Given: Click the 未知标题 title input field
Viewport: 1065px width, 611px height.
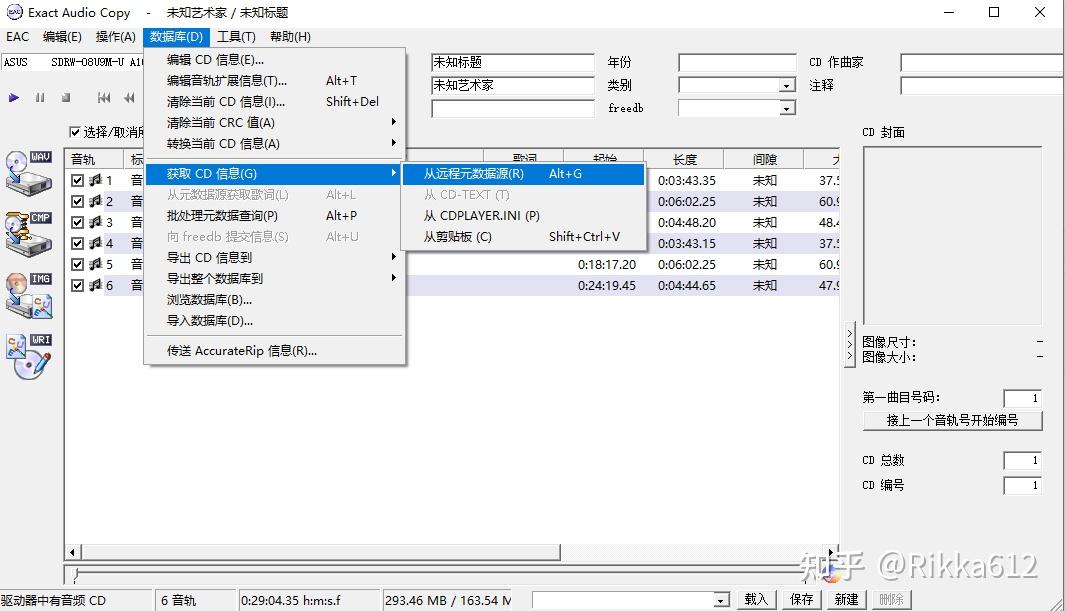Looking at the screenshot, I should pos(513,62).
